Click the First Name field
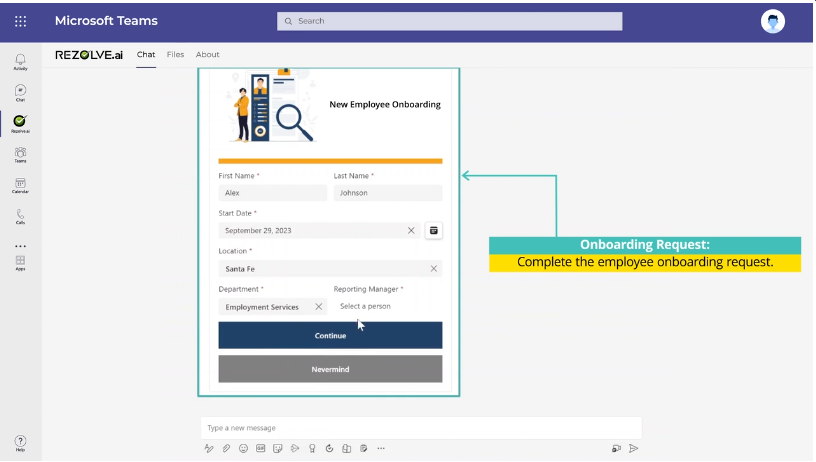The height and width of the screenshot is (462, 816). (273, 192)
